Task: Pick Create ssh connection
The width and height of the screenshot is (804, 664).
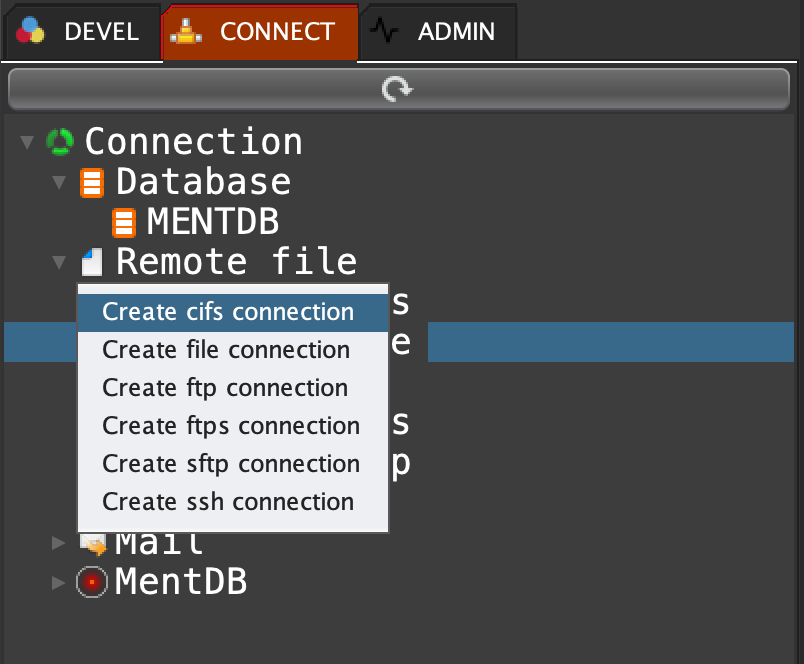Action: 228,502
